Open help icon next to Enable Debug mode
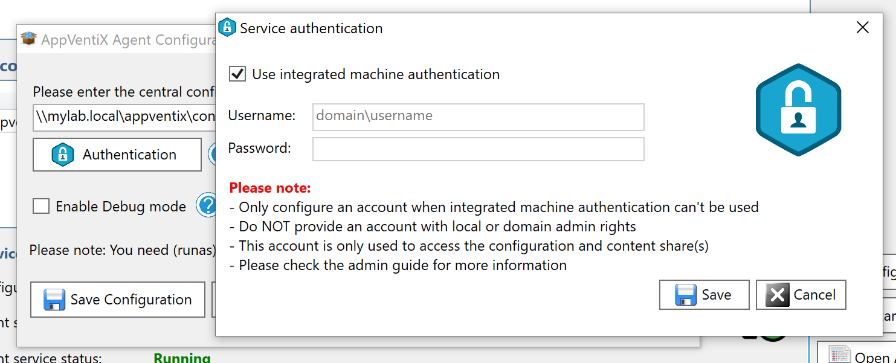 206,206
